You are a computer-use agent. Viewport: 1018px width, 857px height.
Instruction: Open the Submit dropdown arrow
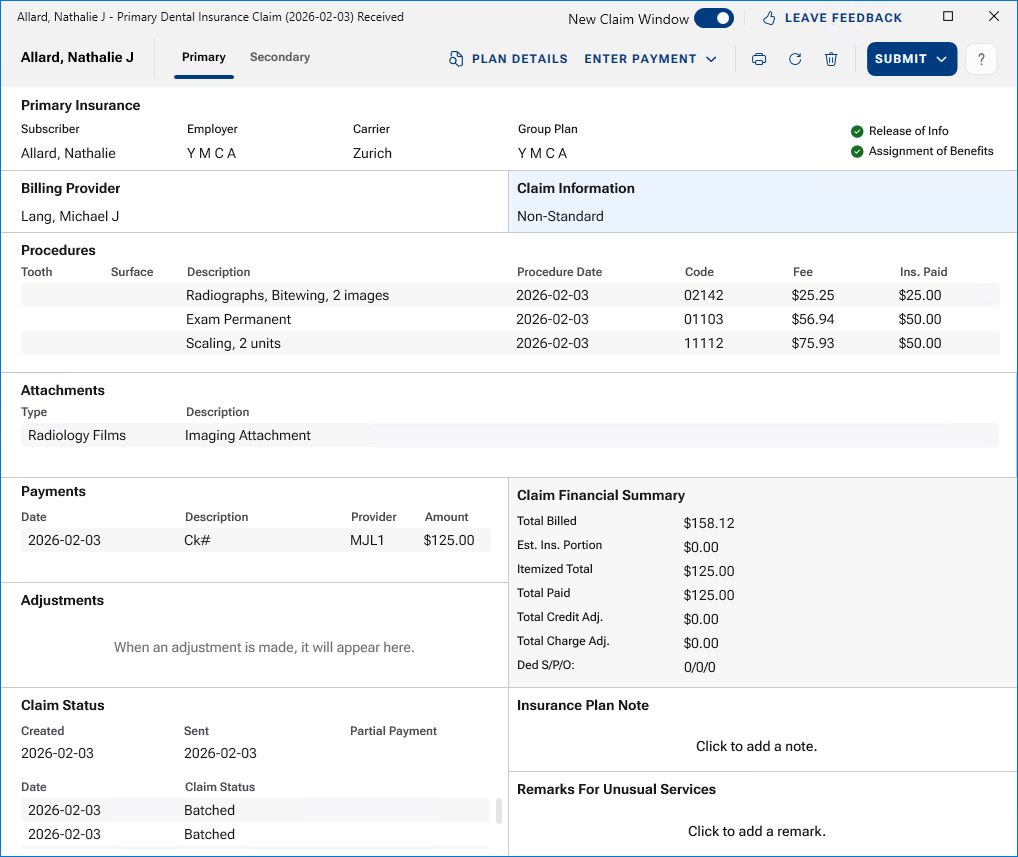coord(941,59)
